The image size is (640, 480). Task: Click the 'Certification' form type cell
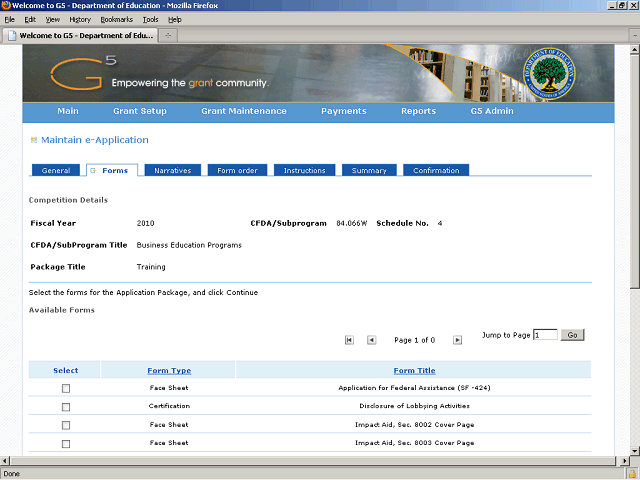(x=169, y=406)
